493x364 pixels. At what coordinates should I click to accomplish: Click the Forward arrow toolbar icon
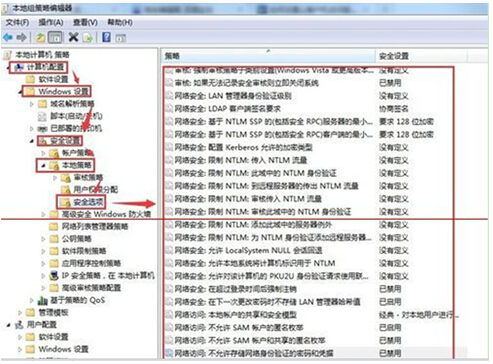coord(21,37)
